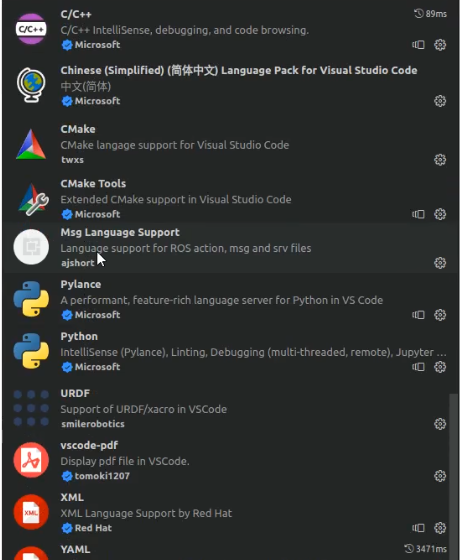Open manage gear for Chinese Language Pack
Image resolution: width=460 pixels, height=560 pixels.
(x=440, y=101)
